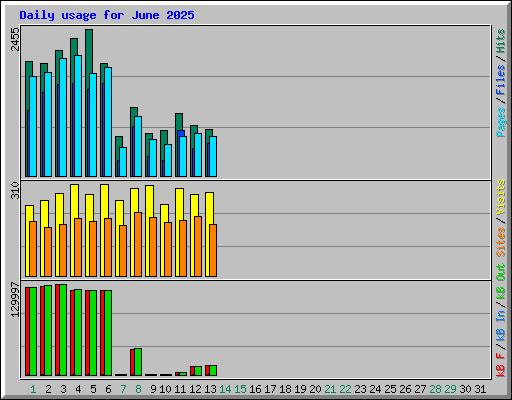The width and height of the screenshot is (512, 400).
Task: Select day 11 on the axis
Action: (x=180, y=389)
